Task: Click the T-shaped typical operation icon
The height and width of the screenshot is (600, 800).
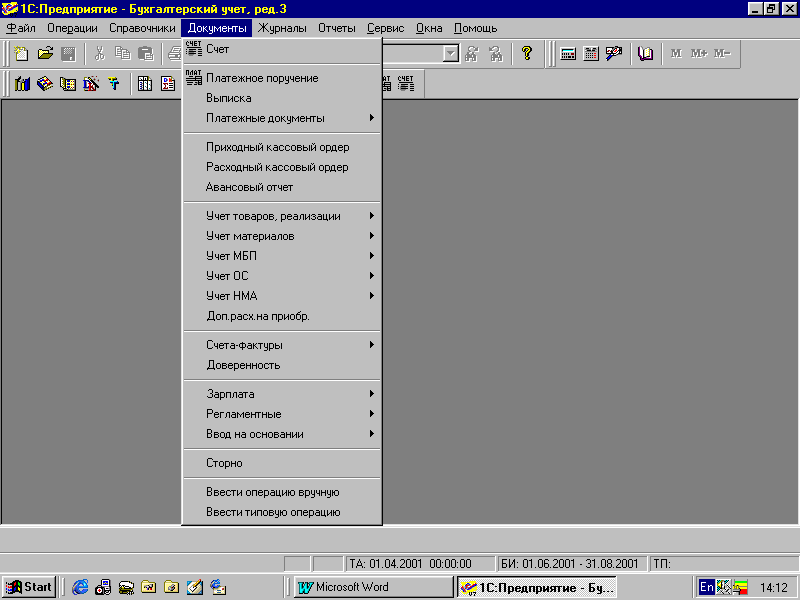Action: pos(114,84)
